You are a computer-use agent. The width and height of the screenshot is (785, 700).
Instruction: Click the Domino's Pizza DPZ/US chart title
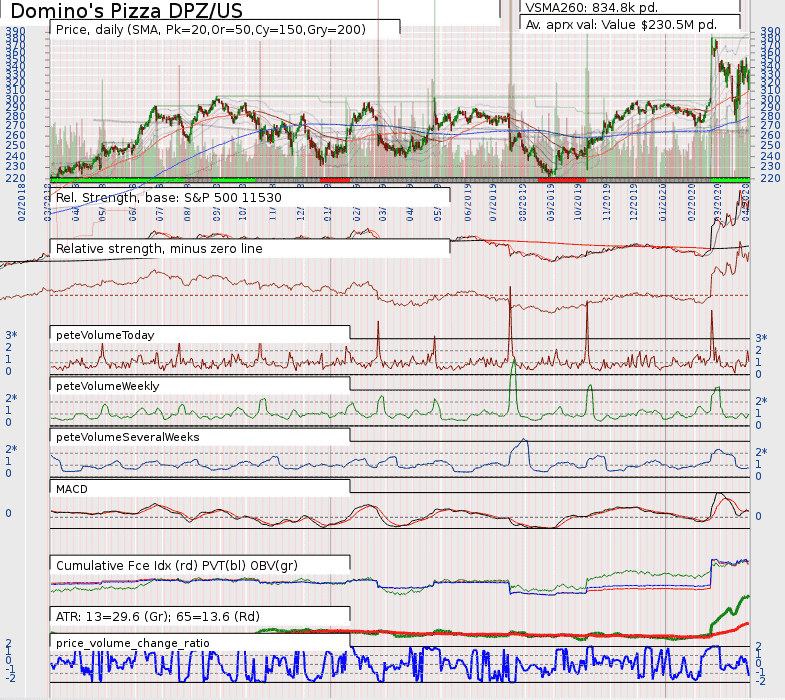point(126,10)
